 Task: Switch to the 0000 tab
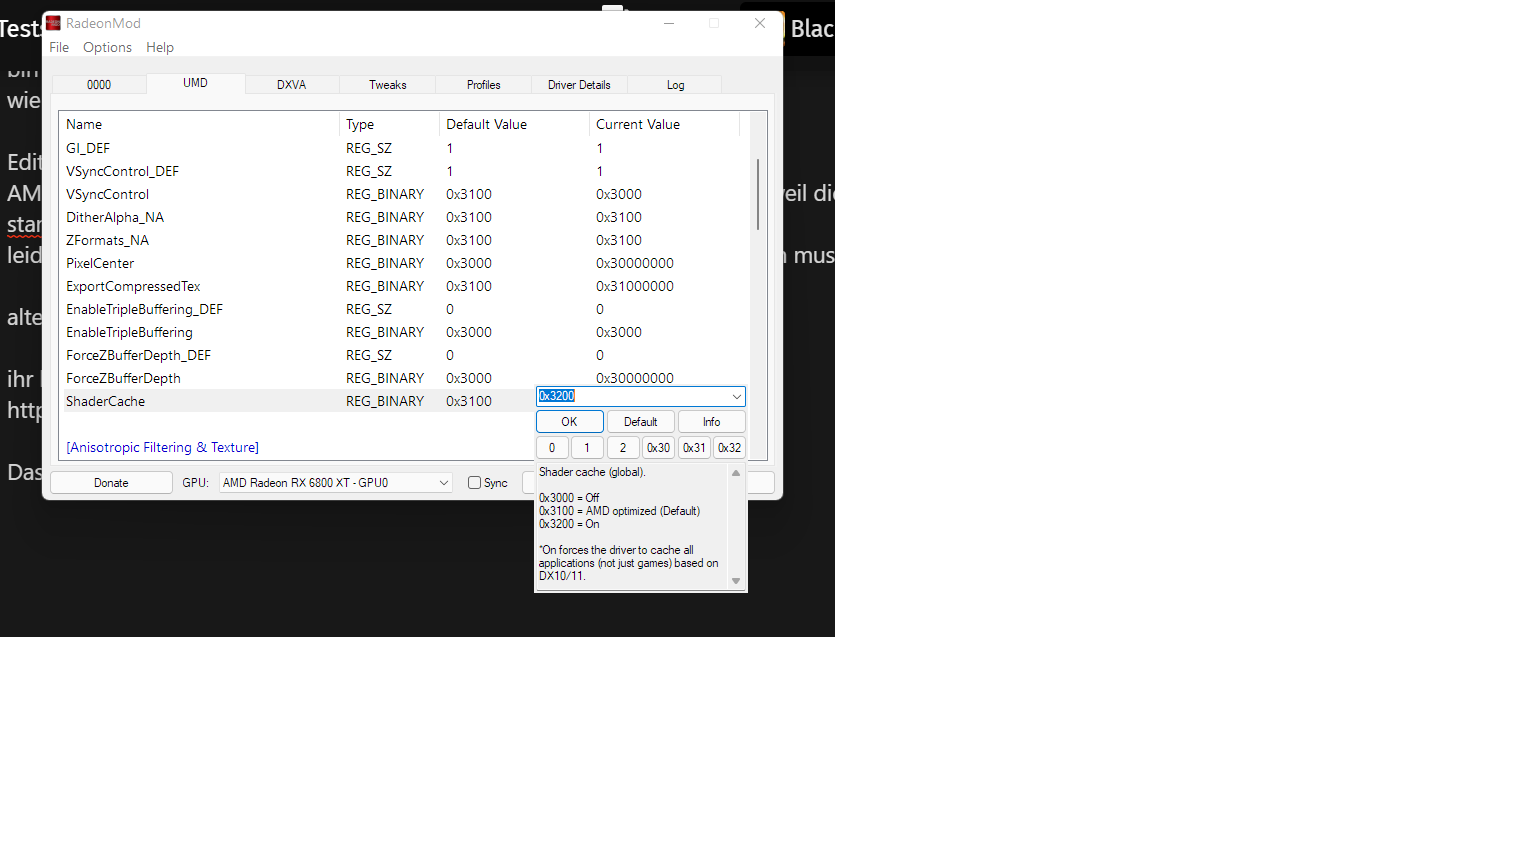[x=99, y=85]
